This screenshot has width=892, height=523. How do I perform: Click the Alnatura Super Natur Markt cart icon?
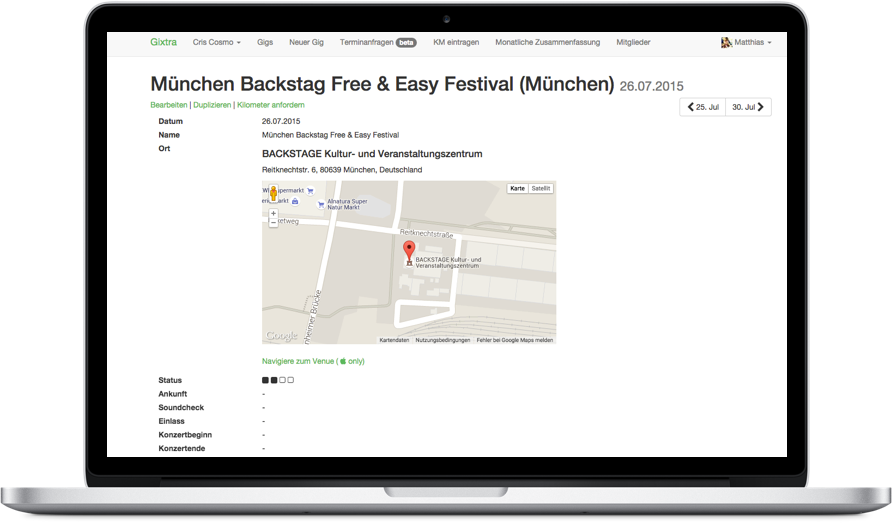[x=321, y=203]
